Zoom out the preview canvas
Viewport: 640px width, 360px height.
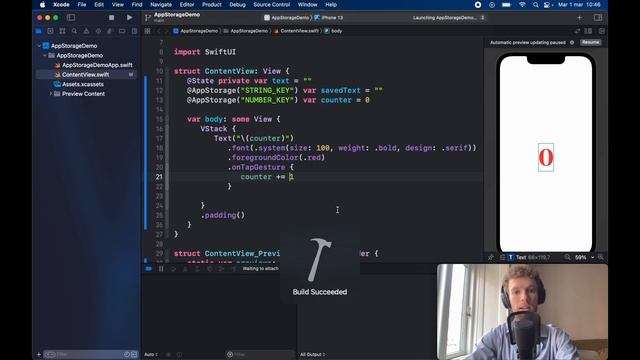pyautogui.click(x=567, y=258)
